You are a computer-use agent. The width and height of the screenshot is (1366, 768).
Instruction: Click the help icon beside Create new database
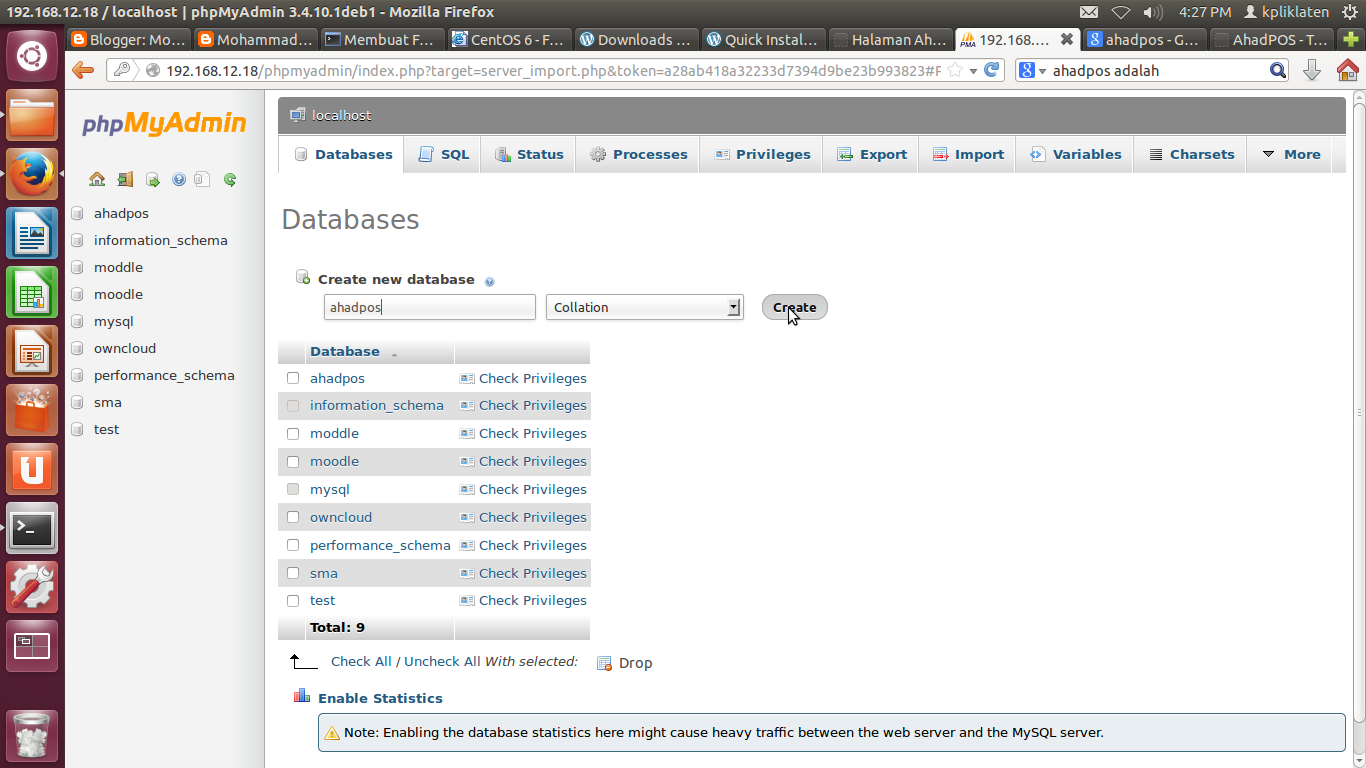[x=490, y=282]
